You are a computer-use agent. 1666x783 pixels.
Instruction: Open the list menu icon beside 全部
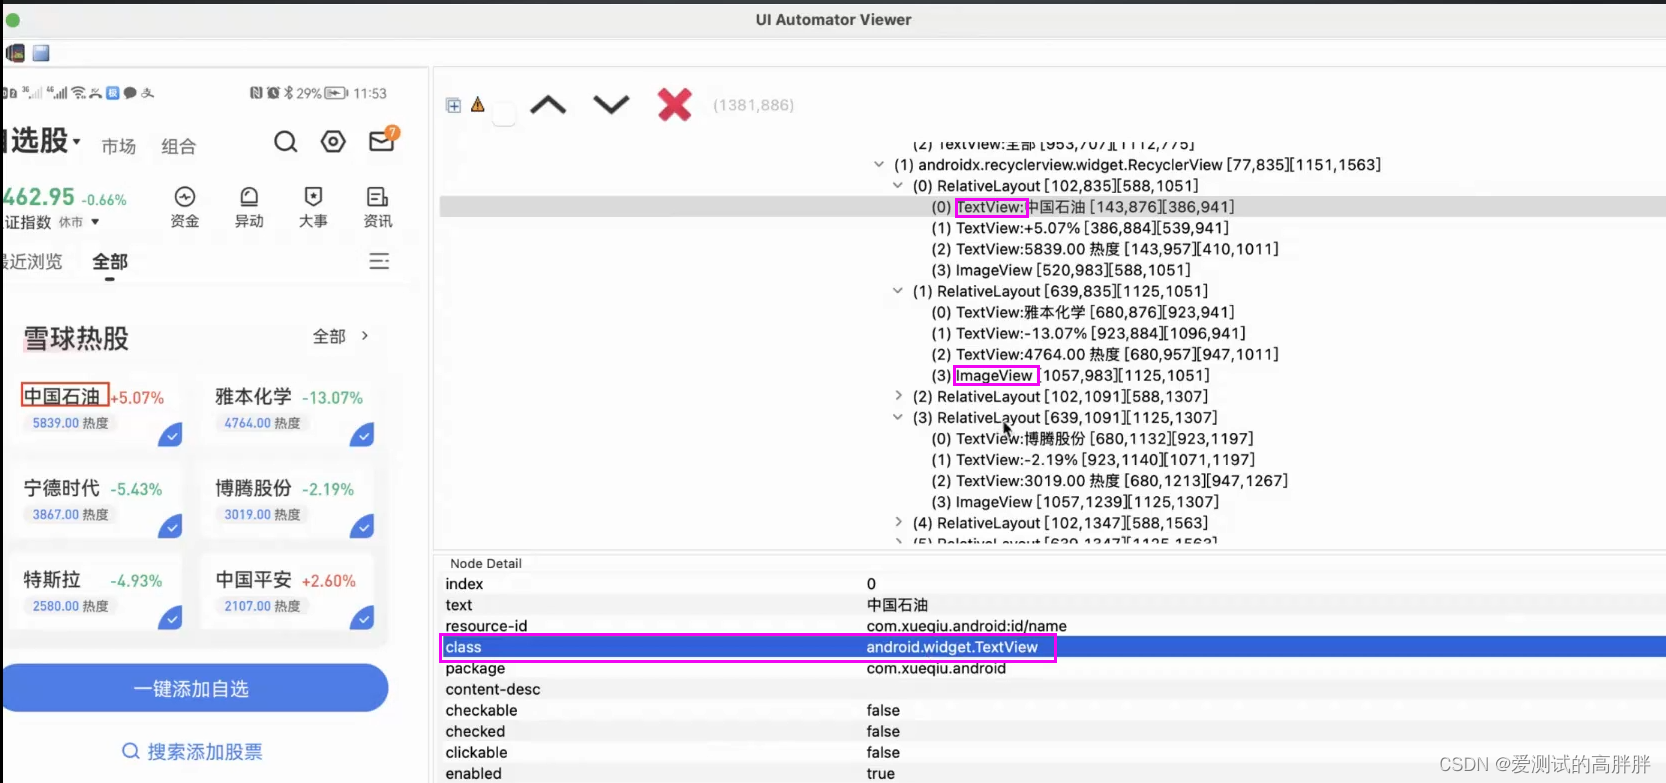pos(379,261)
